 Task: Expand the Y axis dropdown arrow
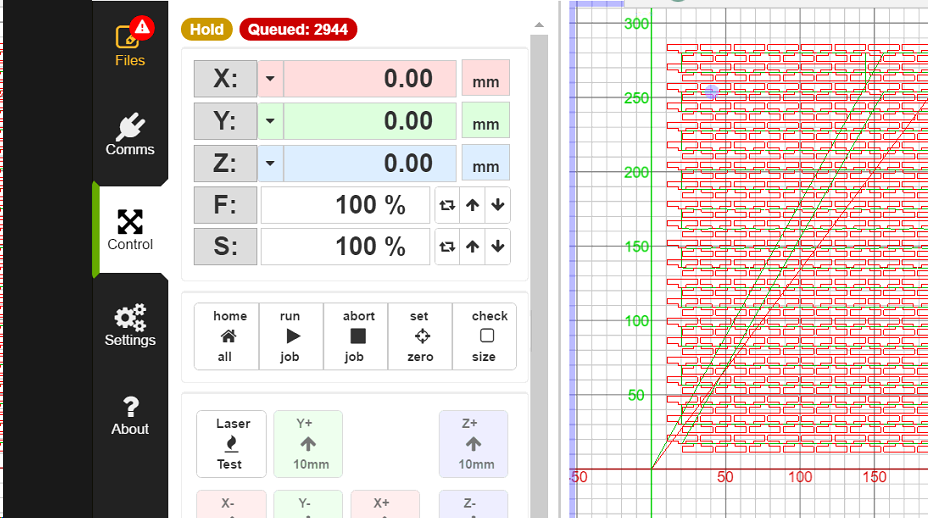pos(270,121)
